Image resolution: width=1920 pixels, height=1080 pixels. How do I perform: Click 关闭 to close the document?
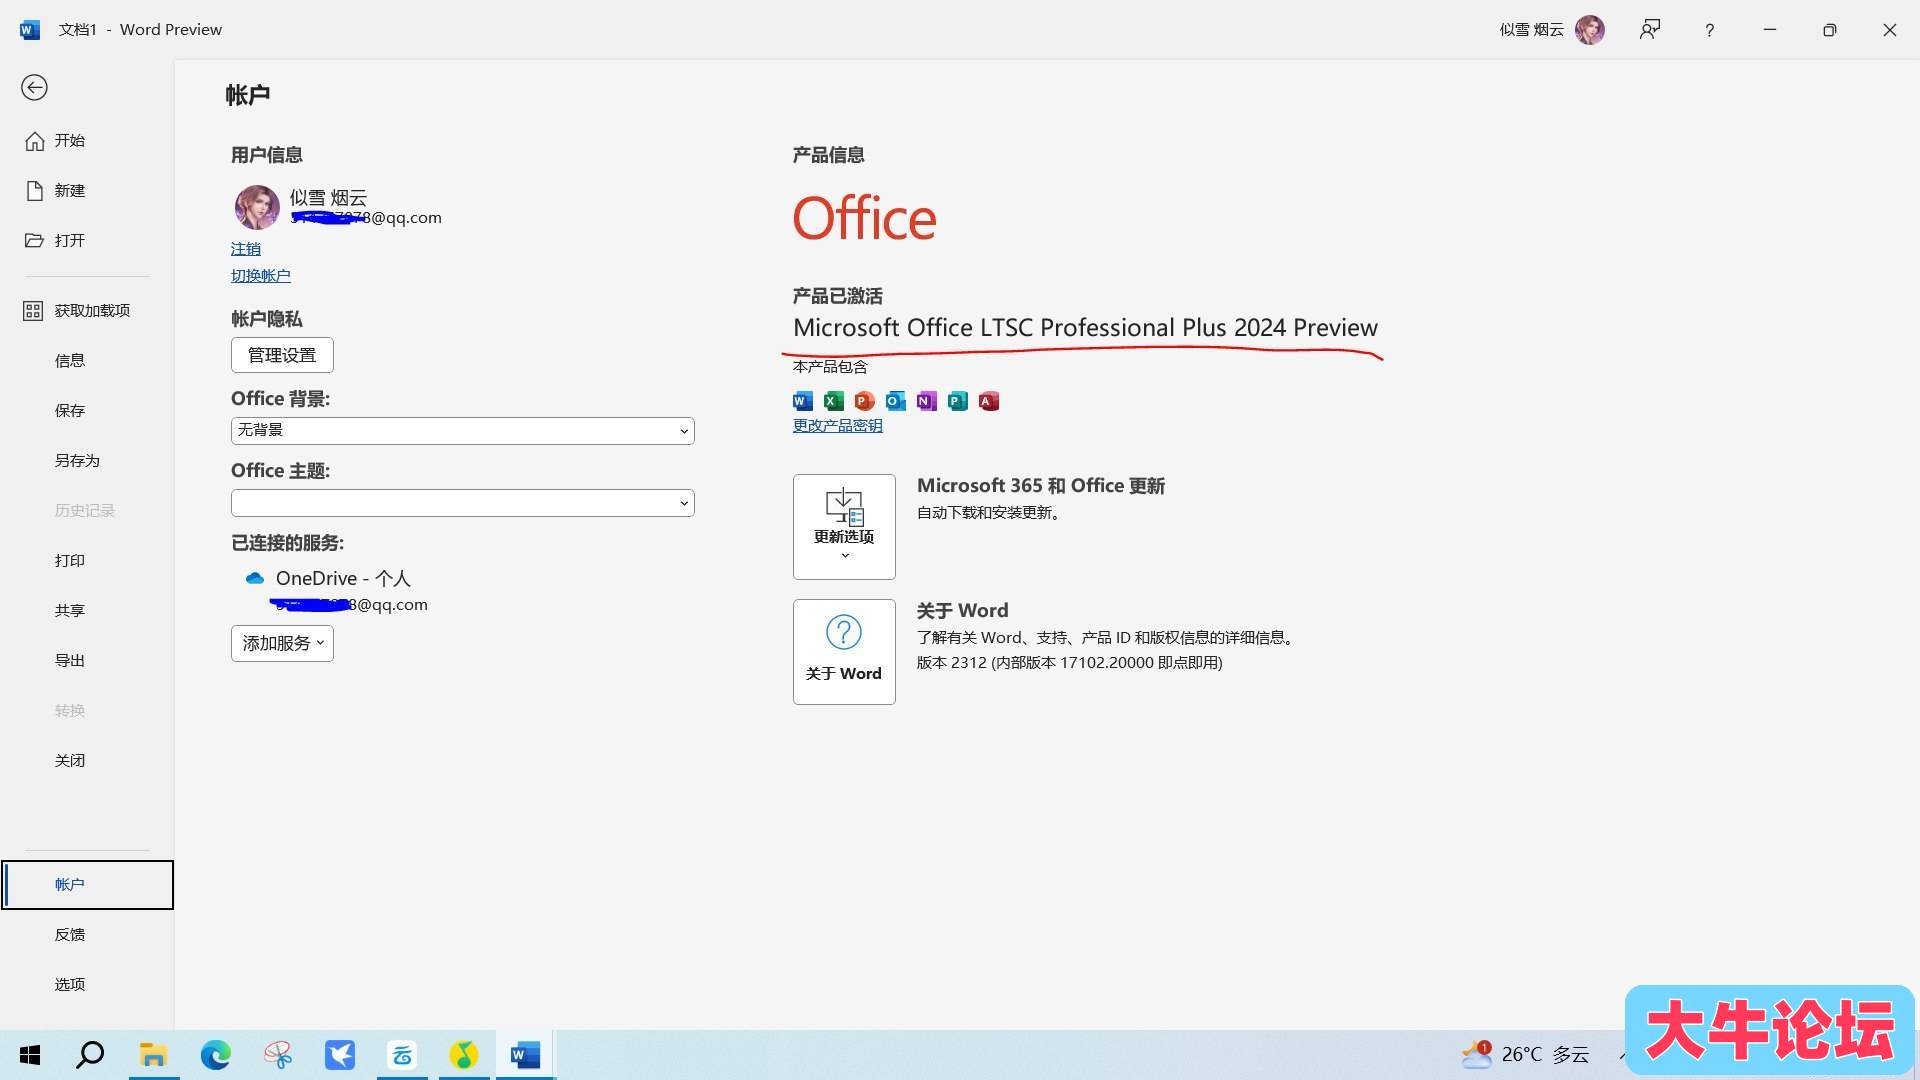(87, 761)
